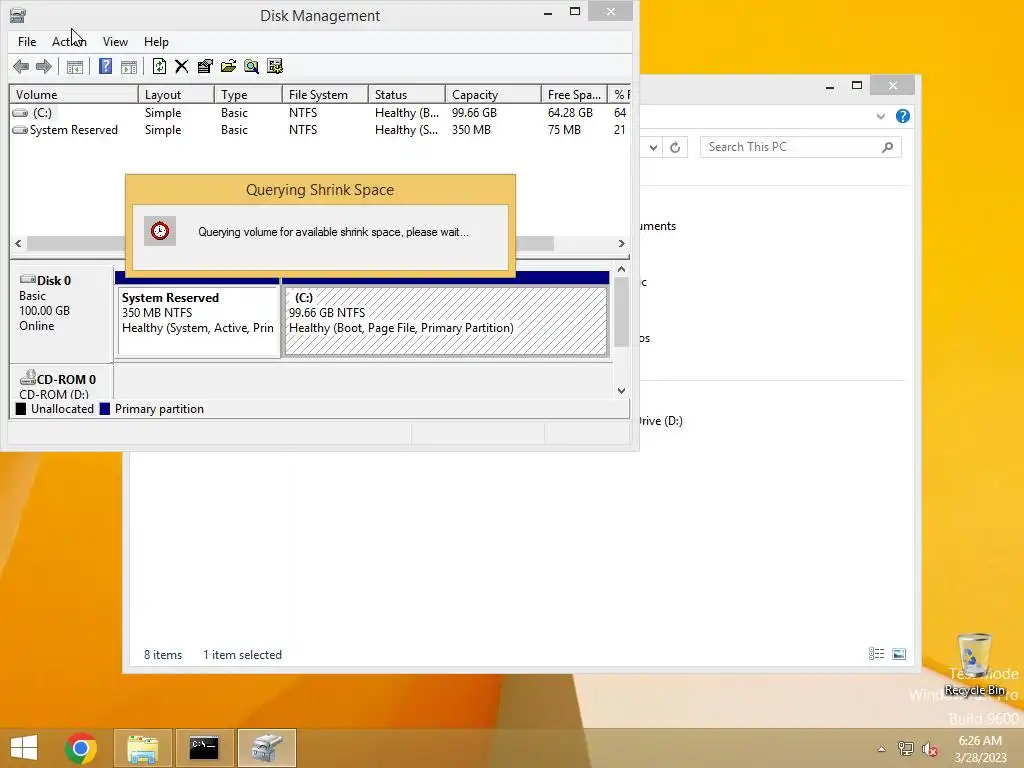This screenshot has width=1024, height=768.
Task: Click the Refresh button in Explorer address bar
Action: 675,148
